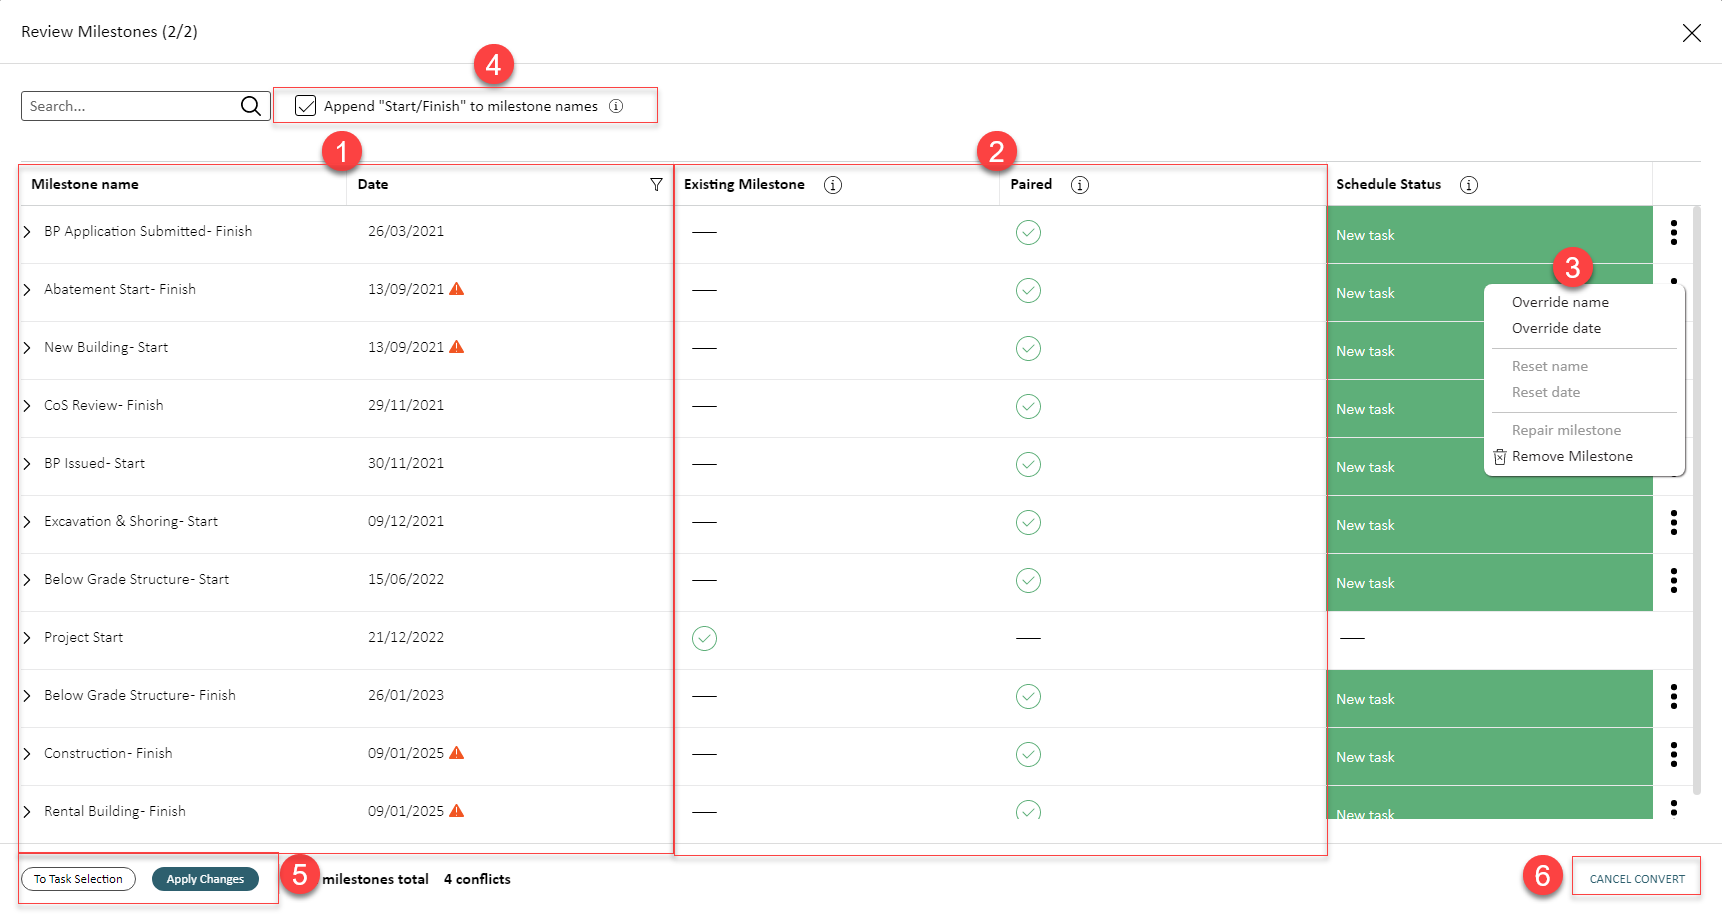Screen dimensions: 1722x917
Task: Click the Review Milestones (2/2) title
Action: click(x=109, y=32)
